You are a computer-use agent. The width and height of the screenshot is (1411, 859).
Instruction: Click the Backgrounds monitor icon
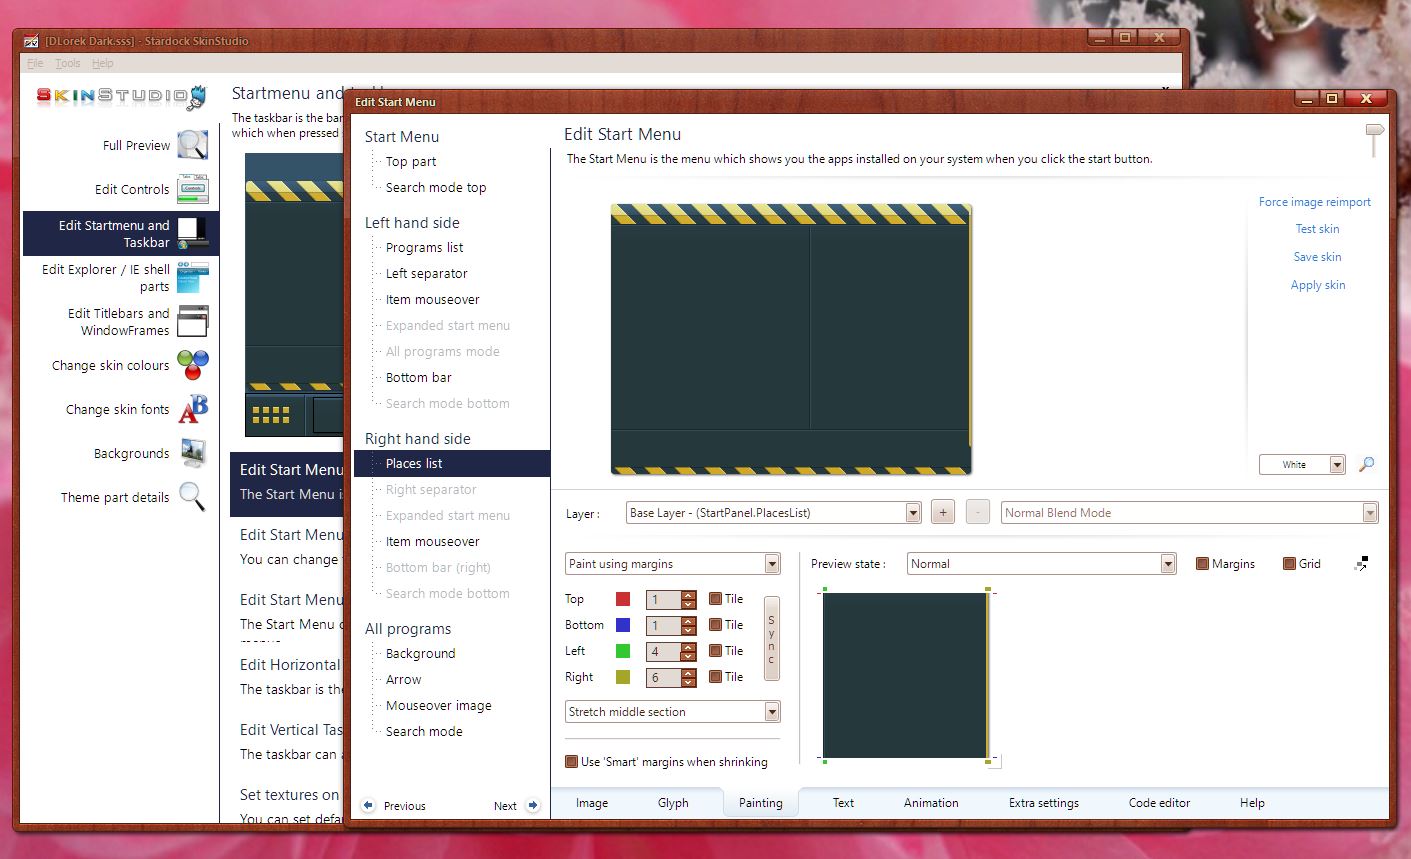(x=193, y=453)
